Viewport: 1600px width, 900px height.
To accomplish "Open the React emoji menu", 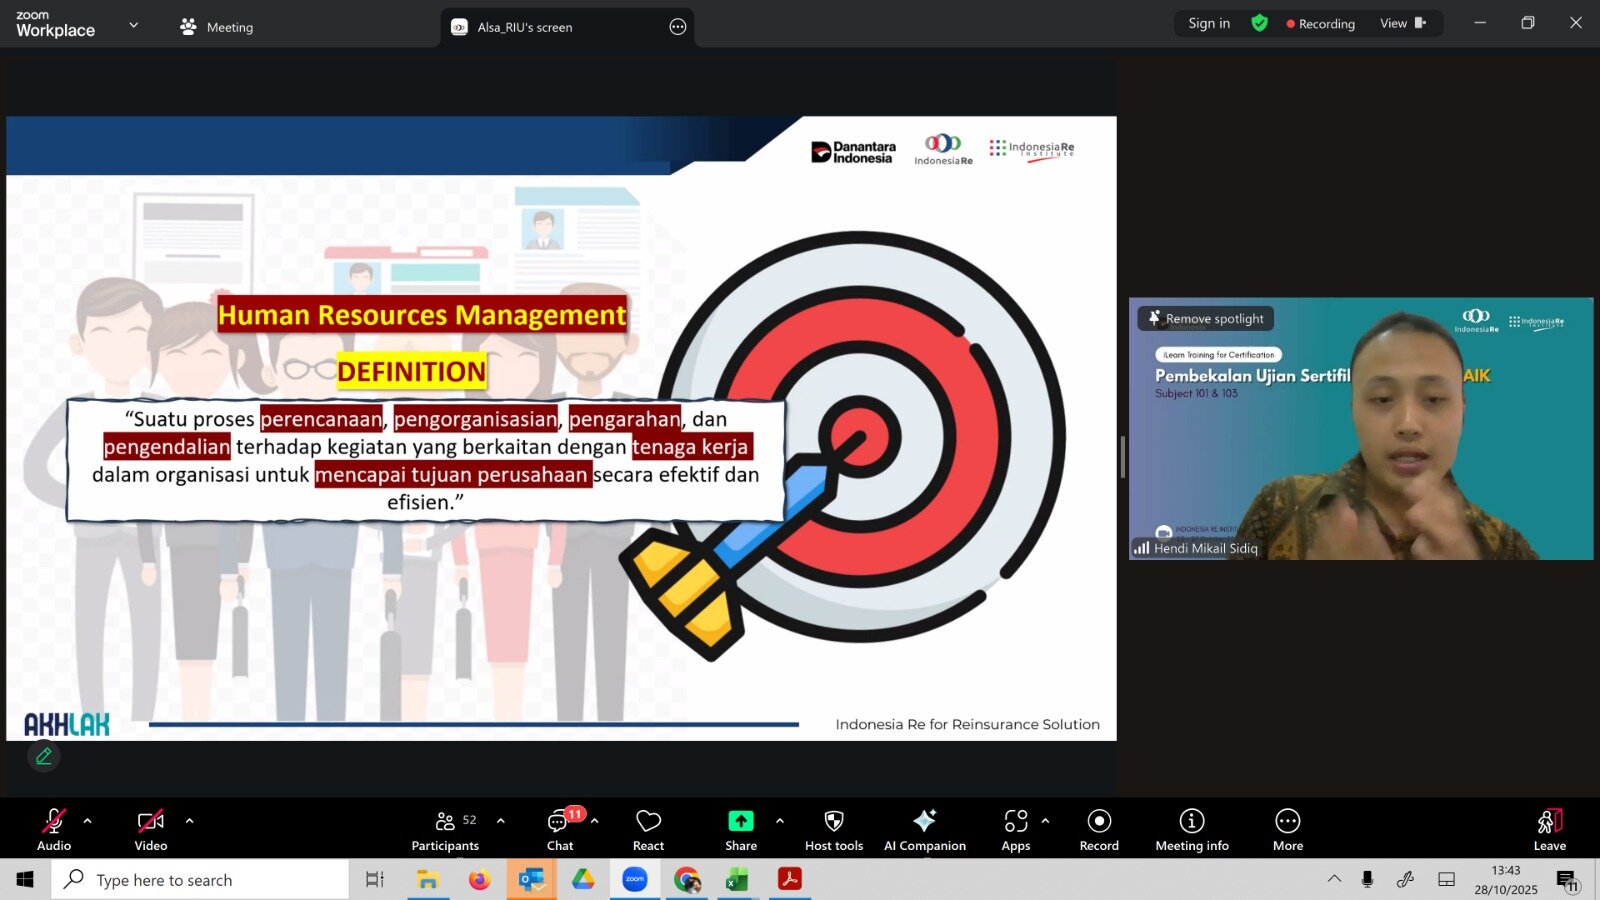I will pos(648,830).
